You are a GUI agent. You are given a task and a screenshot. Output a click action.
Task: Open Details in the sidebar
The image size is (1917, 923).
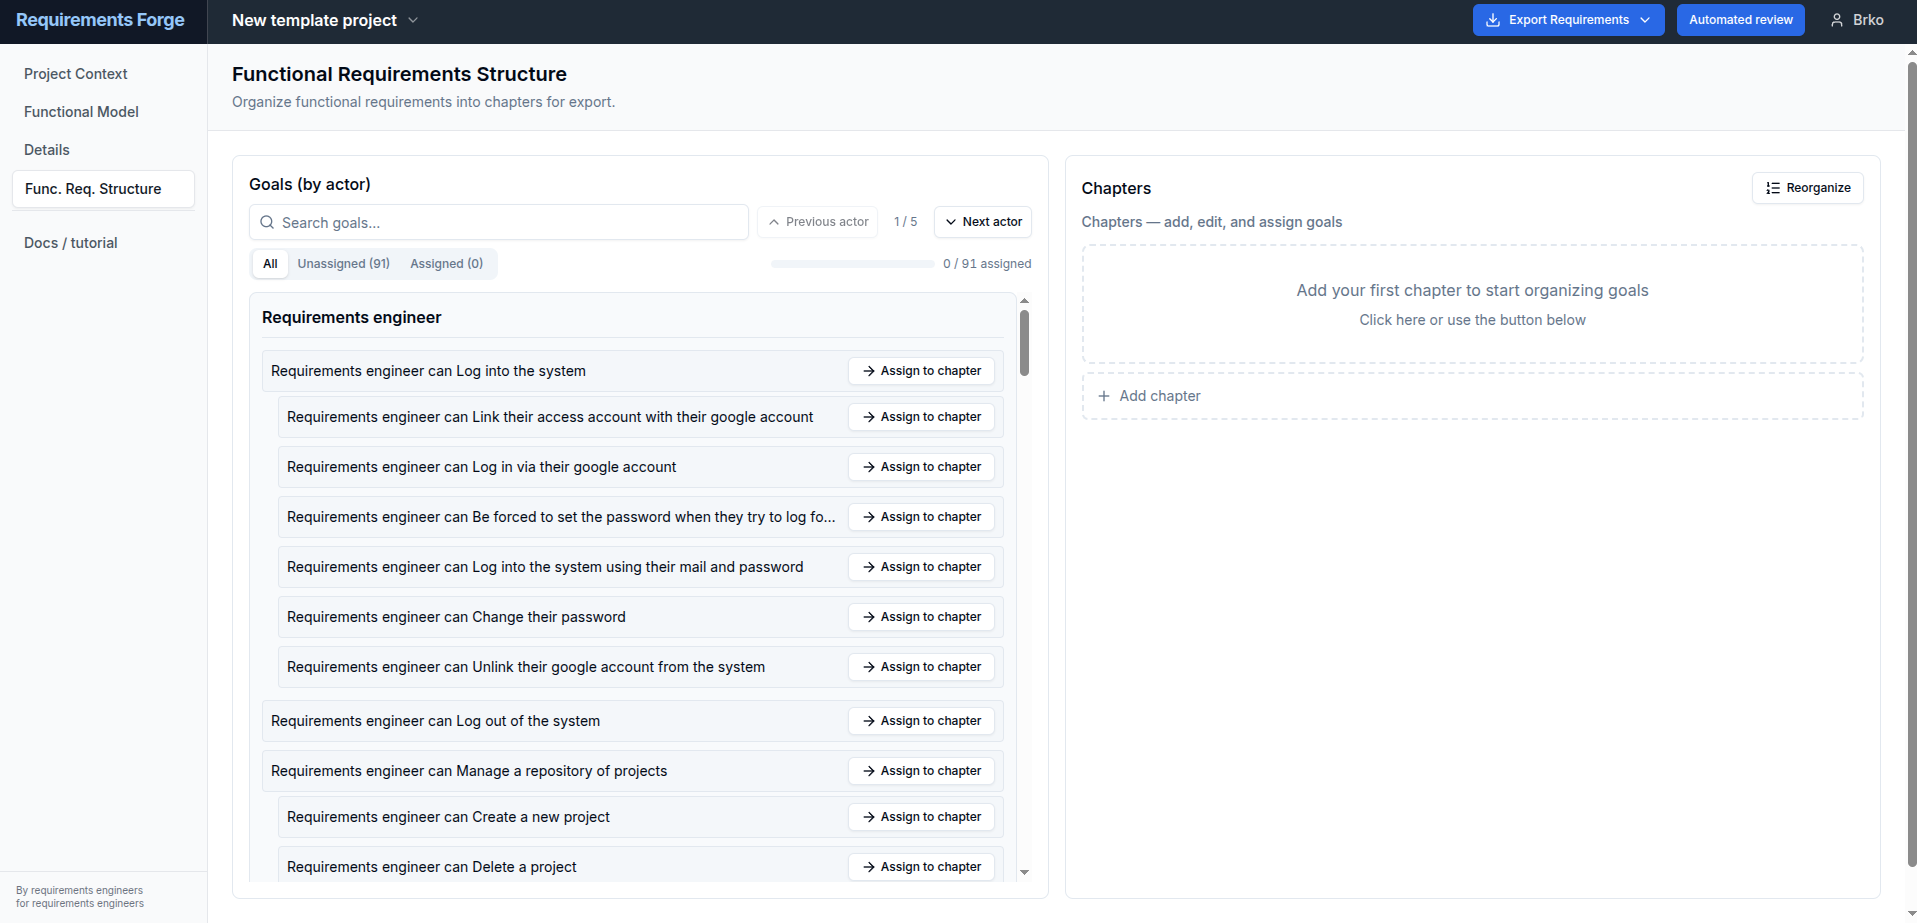pos(103,150)
